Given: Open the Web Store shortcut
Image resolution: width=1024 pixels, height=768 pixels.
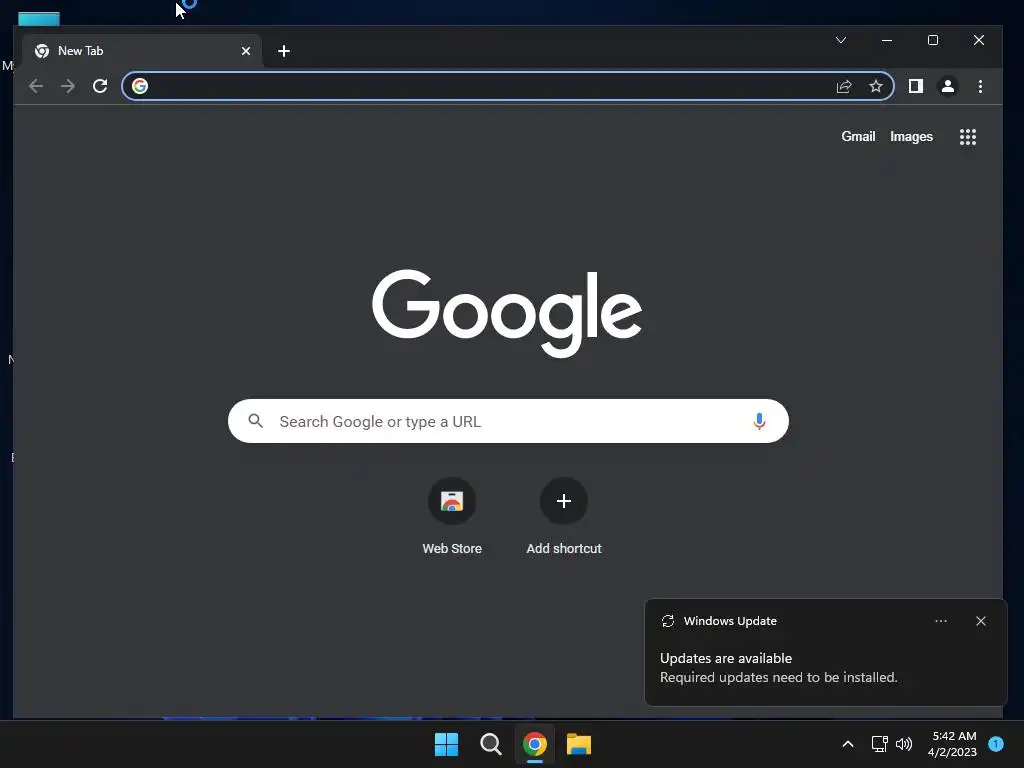Looking at the screenshot, I should [x=452, y=516].
